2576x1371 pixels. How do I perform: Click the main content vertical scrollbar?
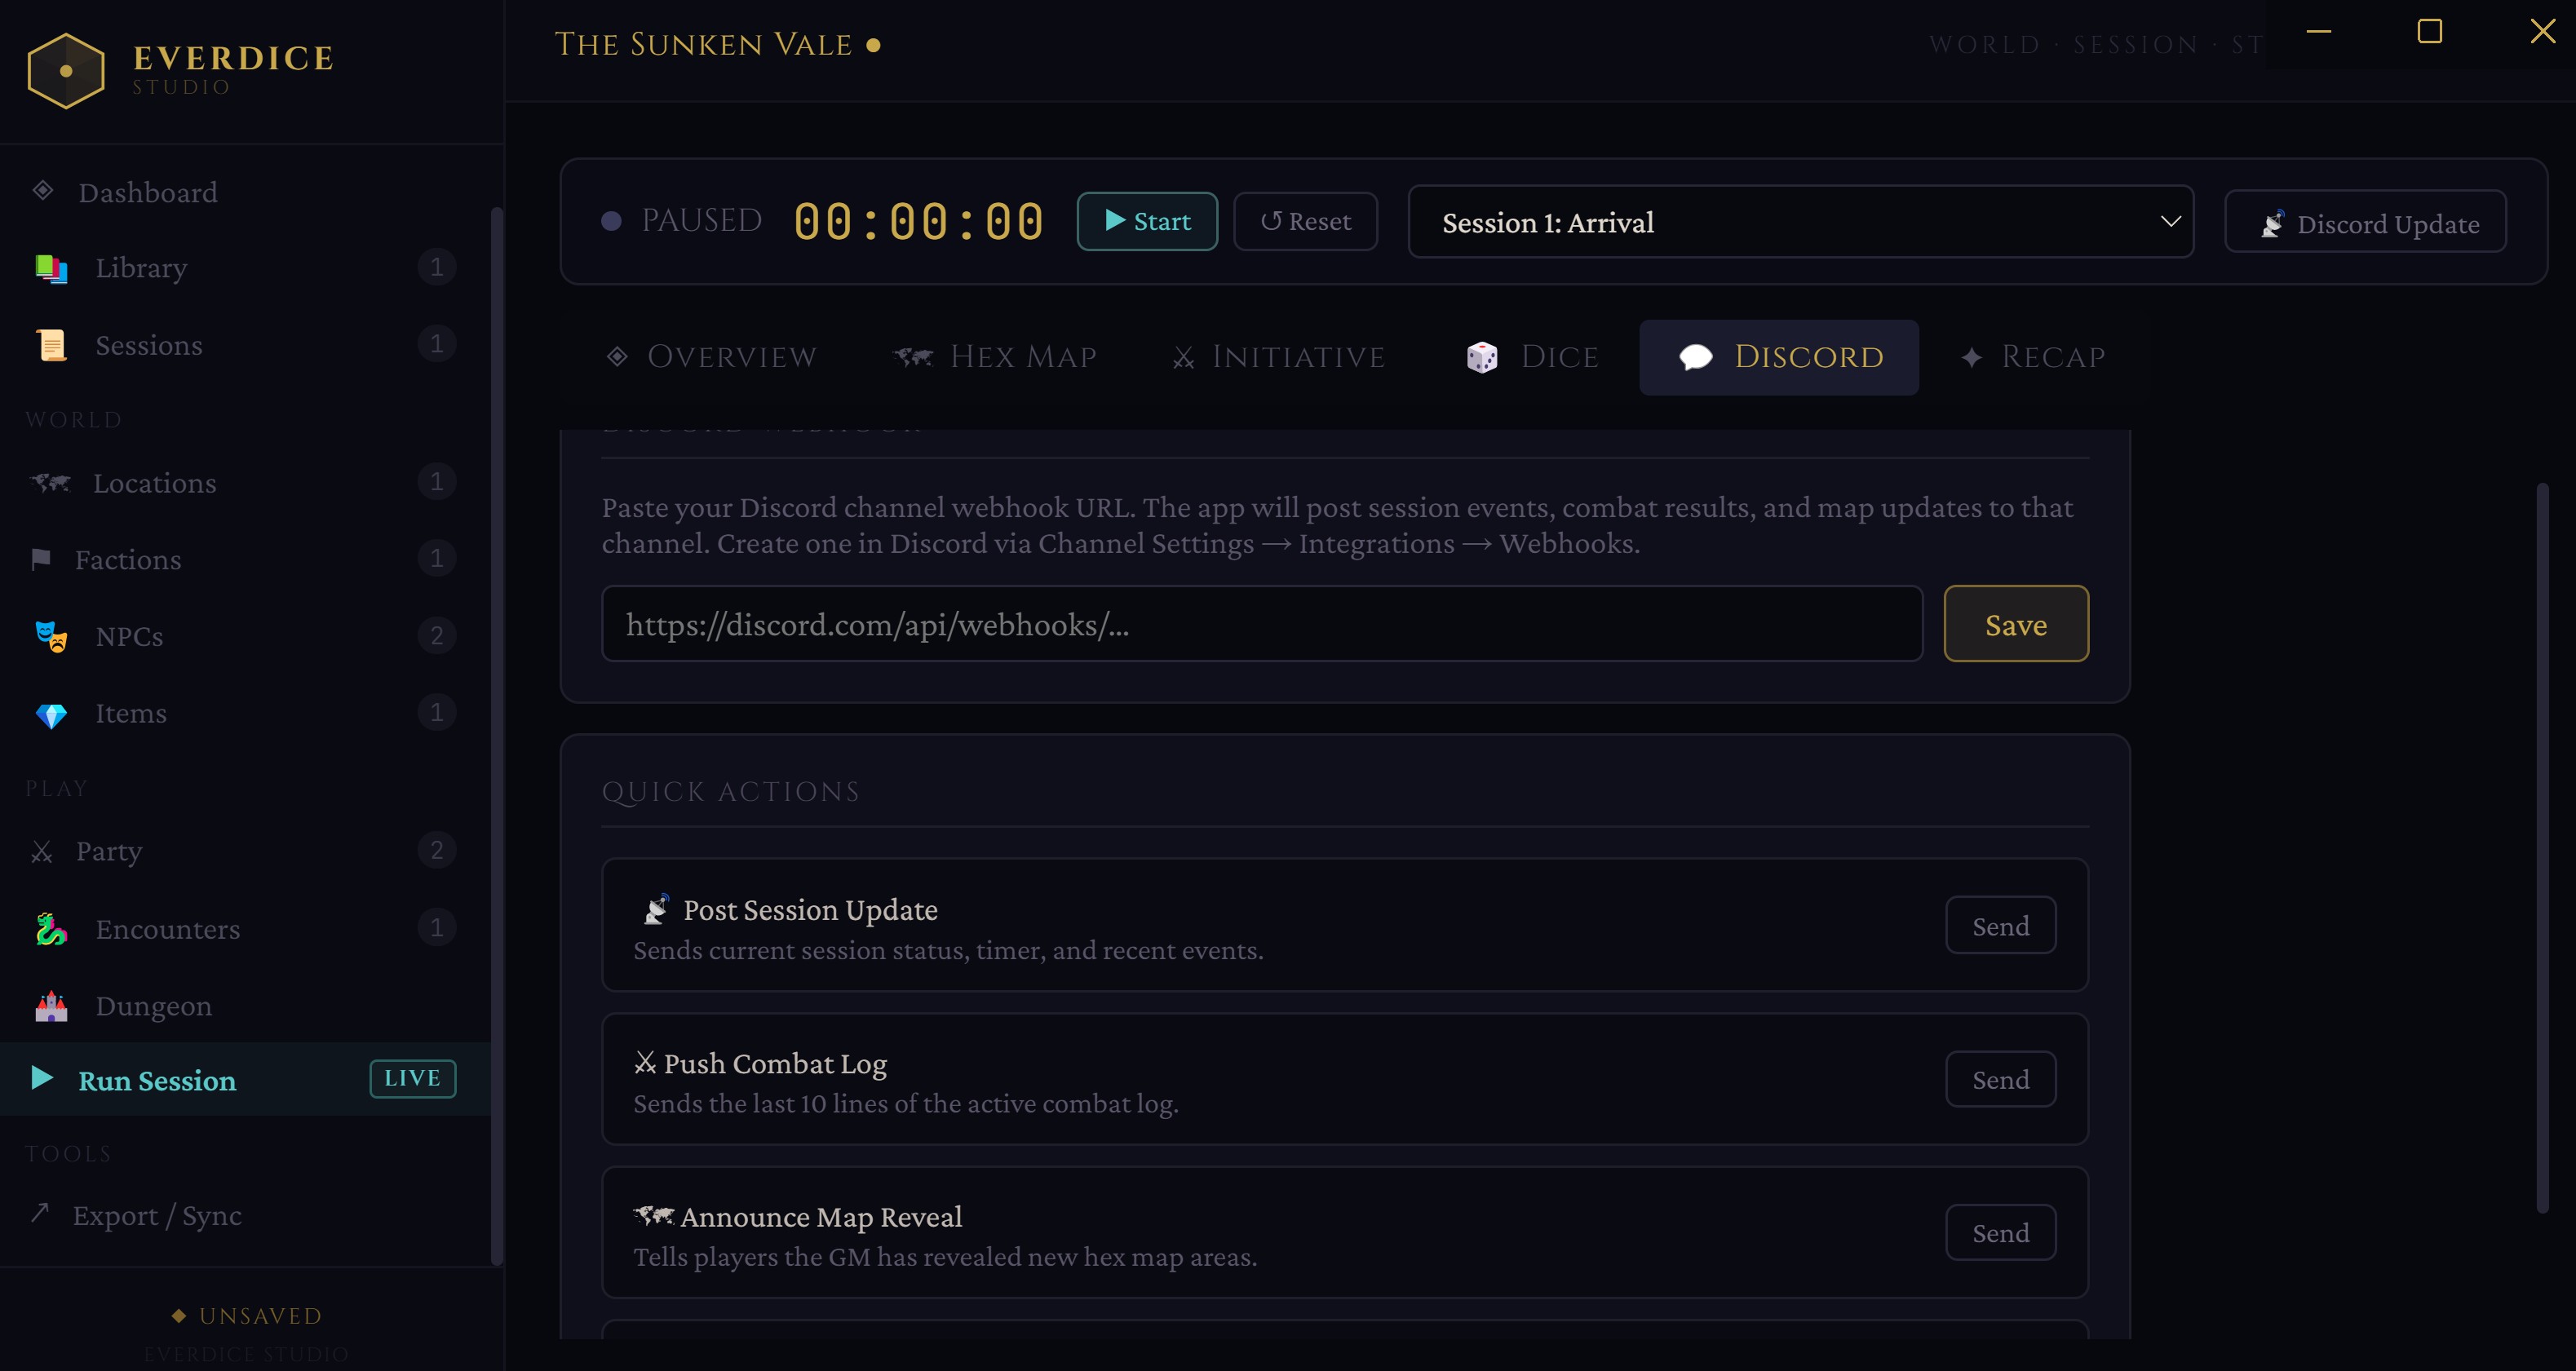pos(2542,848)
